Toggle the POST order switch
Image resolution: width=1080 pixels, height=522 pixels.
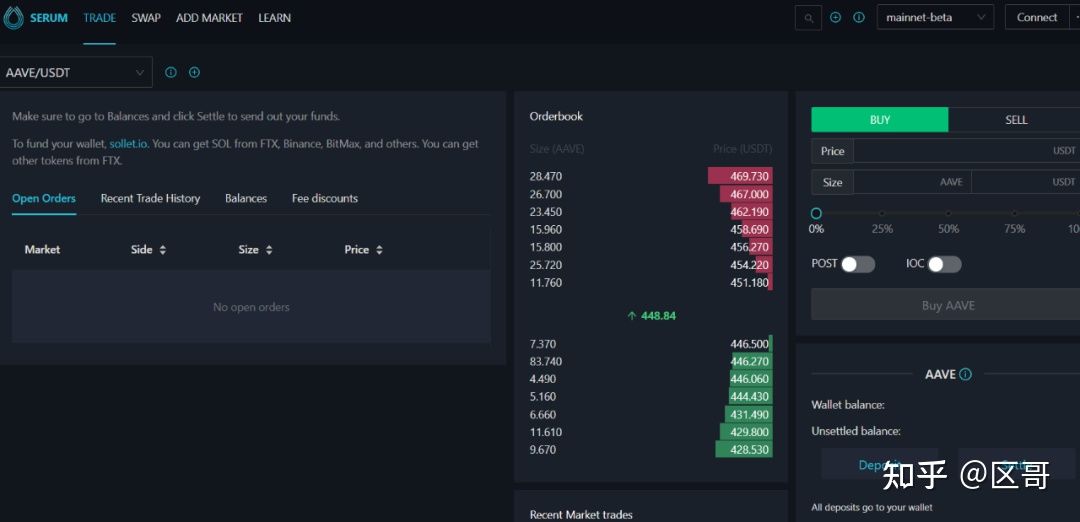pos(858,264)
